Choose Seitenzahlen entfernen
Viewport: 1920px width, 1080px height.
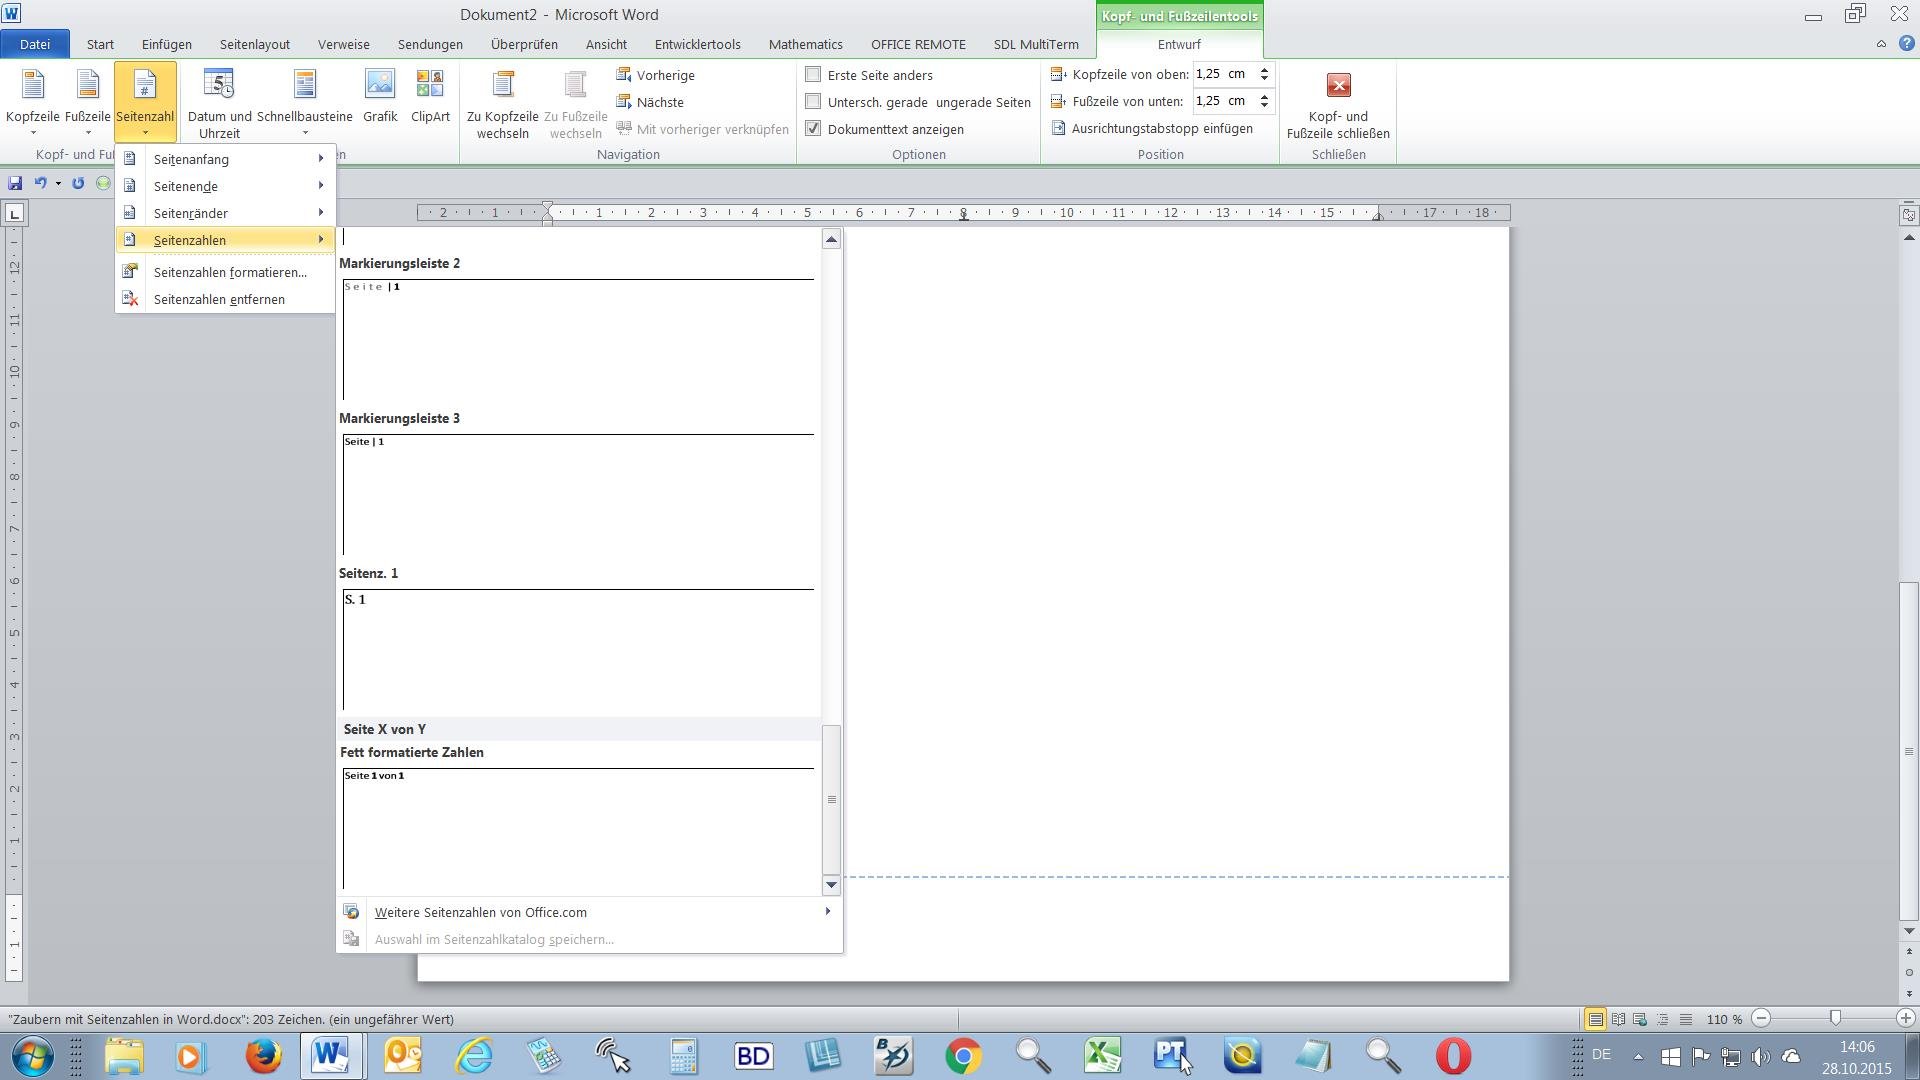coord(225,299)
